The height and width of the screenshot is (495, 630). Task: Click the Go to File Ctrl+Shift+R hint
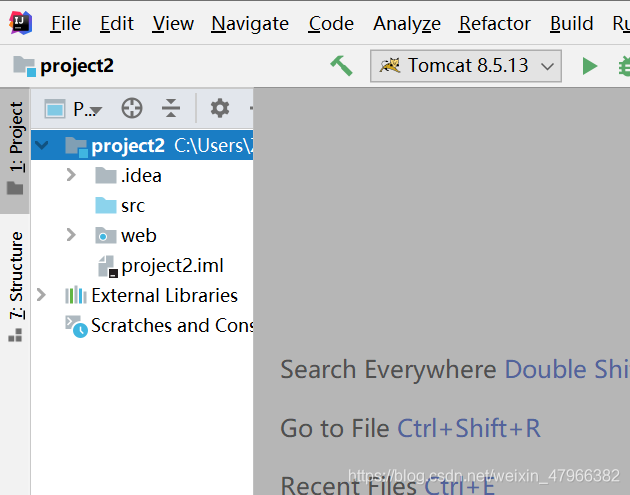[x=410, y=428]
